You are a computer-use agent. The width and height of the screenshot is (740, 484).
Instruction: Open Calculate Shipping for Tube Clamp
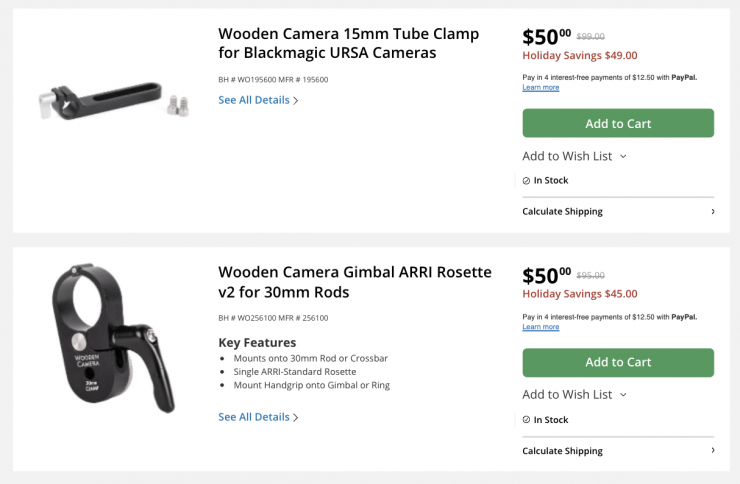[563, 212]
